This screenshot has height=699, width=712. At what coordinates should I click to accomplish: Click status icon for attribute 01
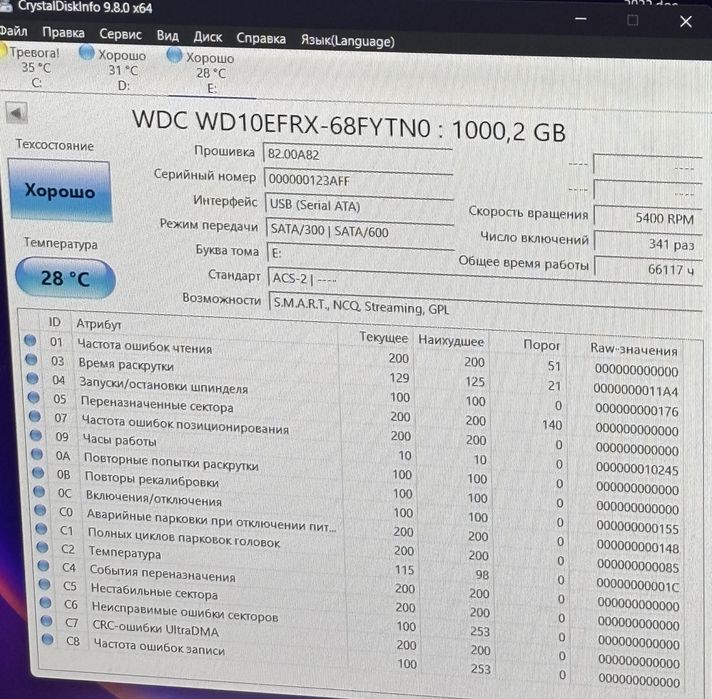point(30,340)
